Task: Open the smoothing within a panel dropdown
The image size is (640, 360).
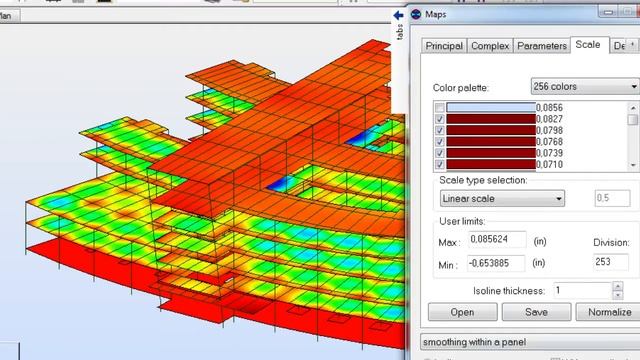Action: tap(530, 342)
